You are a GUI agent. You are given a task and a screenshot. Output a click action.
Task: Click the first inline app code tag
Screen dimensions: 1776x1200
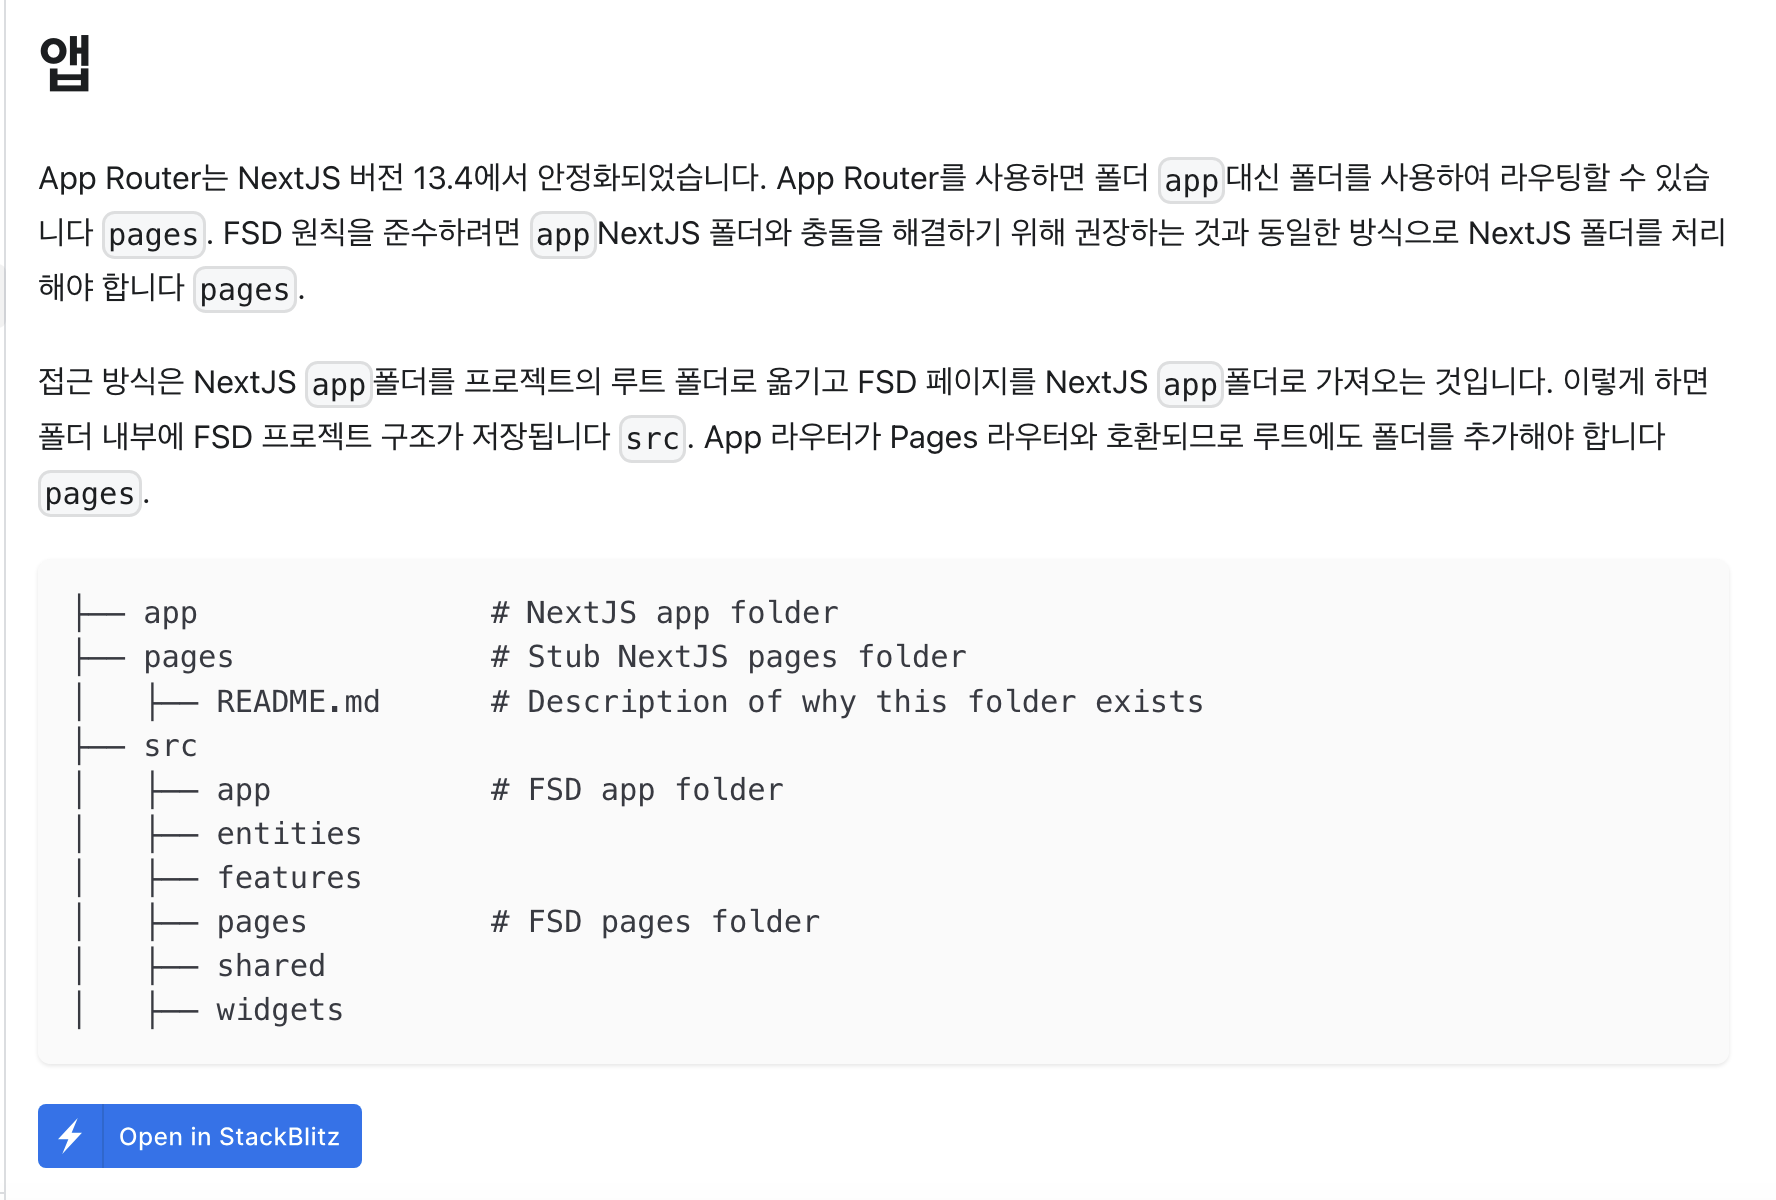pos(1191,181)
